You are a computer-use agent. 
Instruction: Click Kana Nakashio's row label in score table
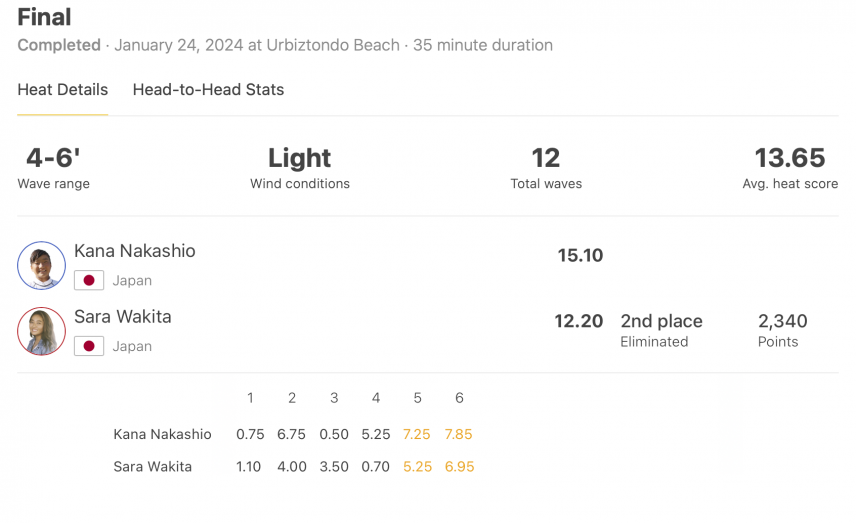click(162, 435)
